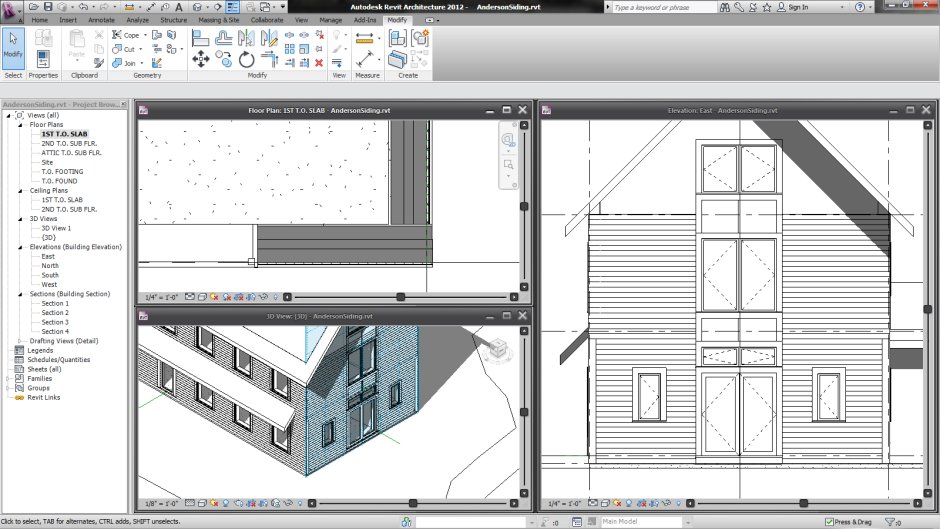Click the Filter icon in the status bar
Viewport: 940px width, 529px height.
[x=890, y=522]
